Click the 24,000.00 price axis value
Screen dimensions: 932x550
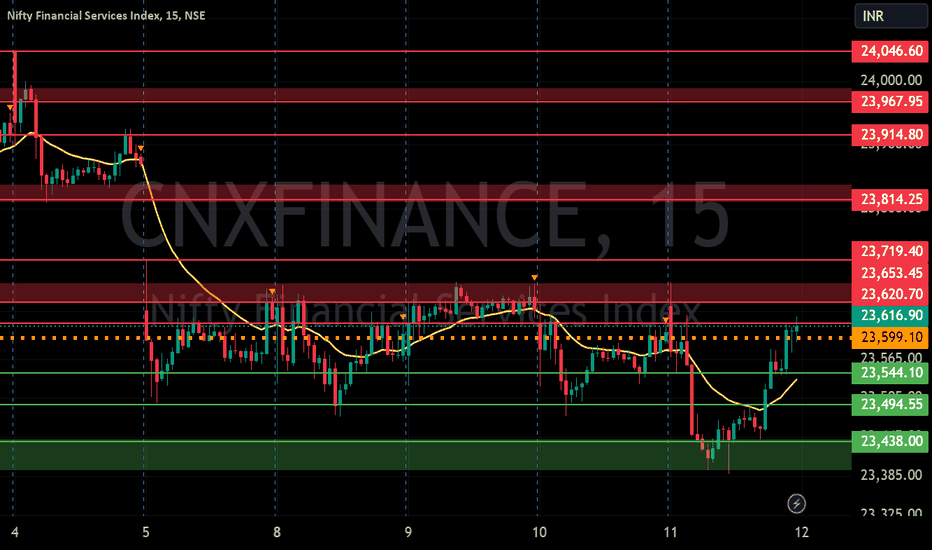891,80
